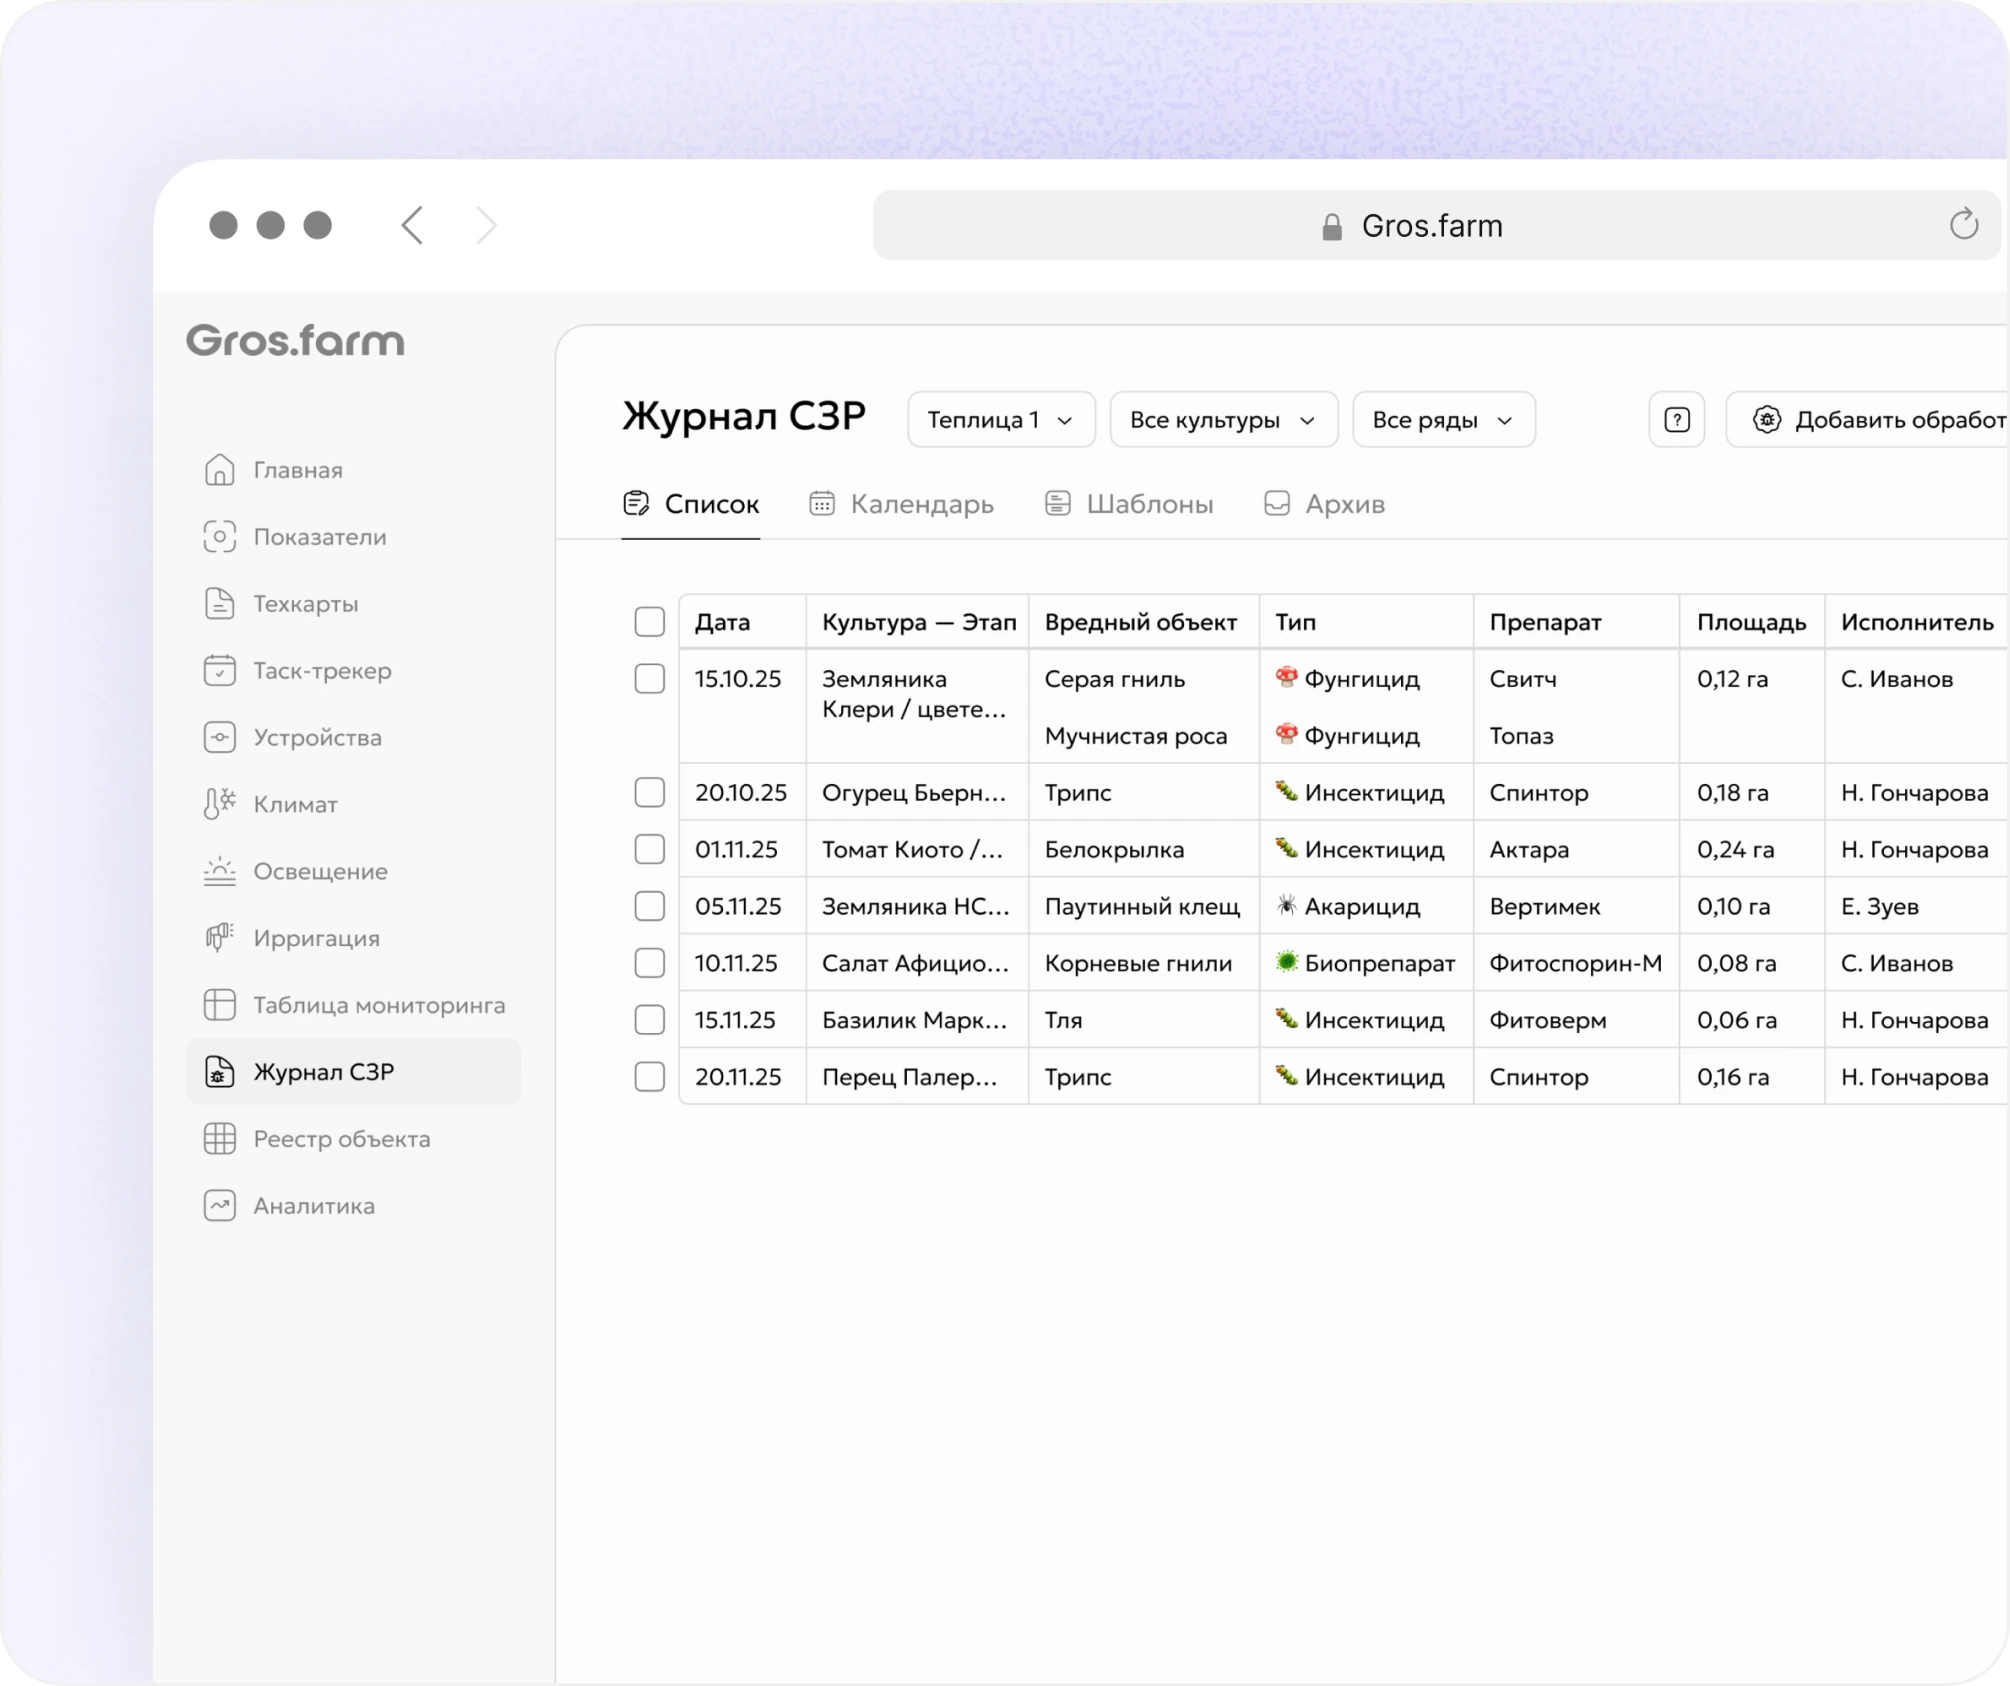Click the address bar lock icon
2010x1686 pixels.
point(1331,227)
